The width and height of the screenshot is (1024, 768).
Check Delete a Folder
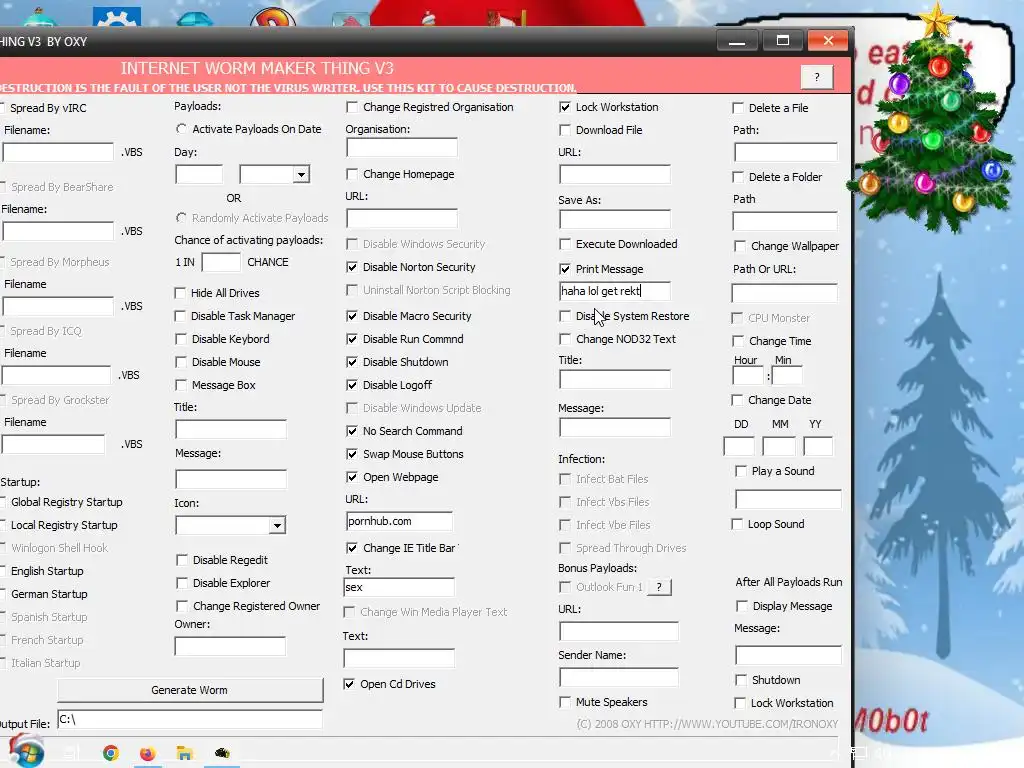coord(738,177)
